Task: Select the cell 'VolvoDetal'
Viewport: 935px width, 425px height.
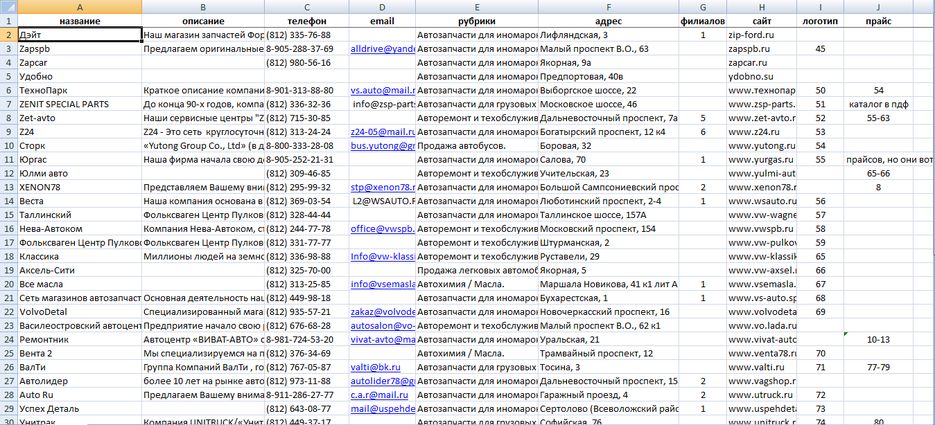Action: point(79,312)
